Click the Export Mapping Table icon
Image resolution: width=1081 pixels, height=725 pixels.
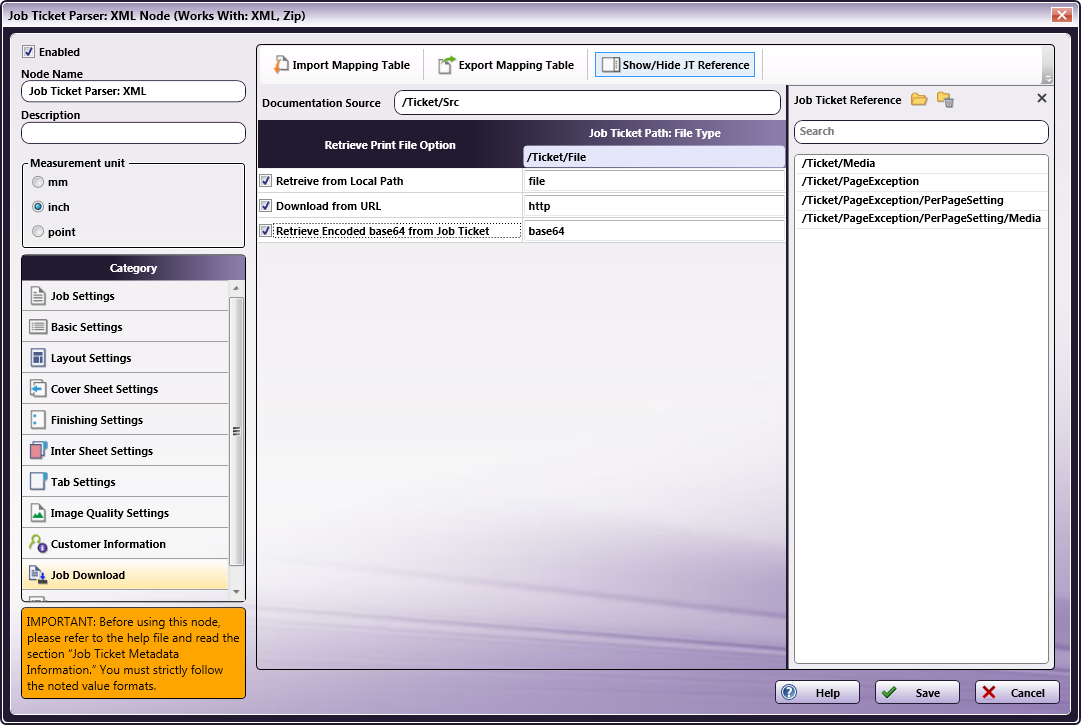click(x=447, y=65)
